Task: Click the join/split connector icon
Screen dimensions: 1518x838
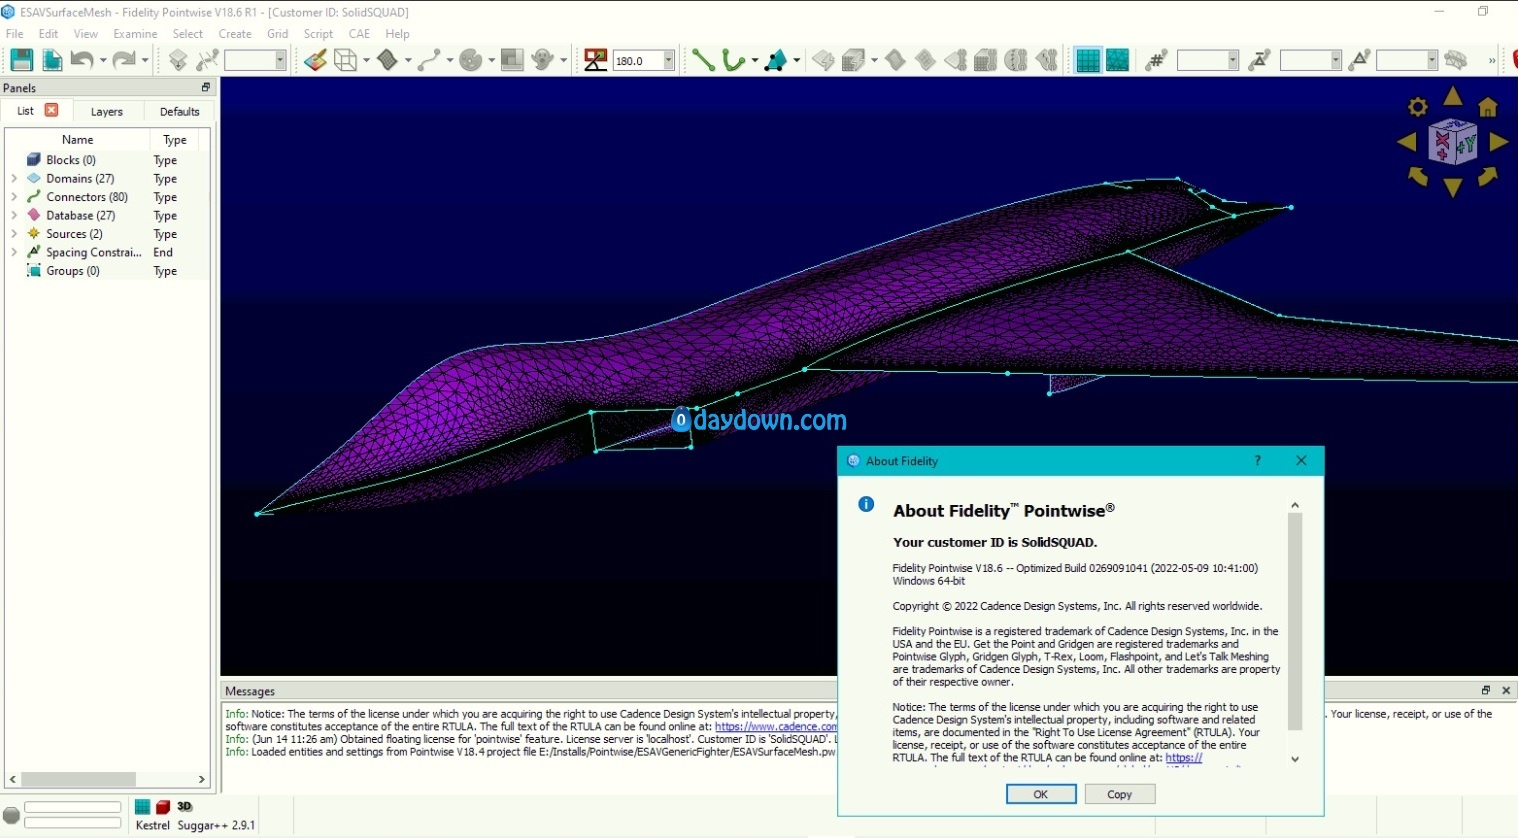Action: click(208, 60)
